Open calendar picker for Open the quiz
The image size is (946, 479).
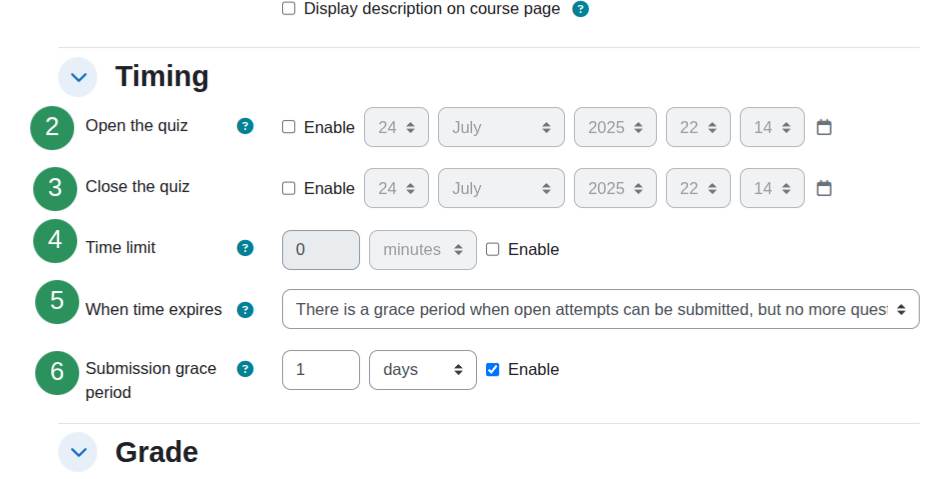point(824,127)
